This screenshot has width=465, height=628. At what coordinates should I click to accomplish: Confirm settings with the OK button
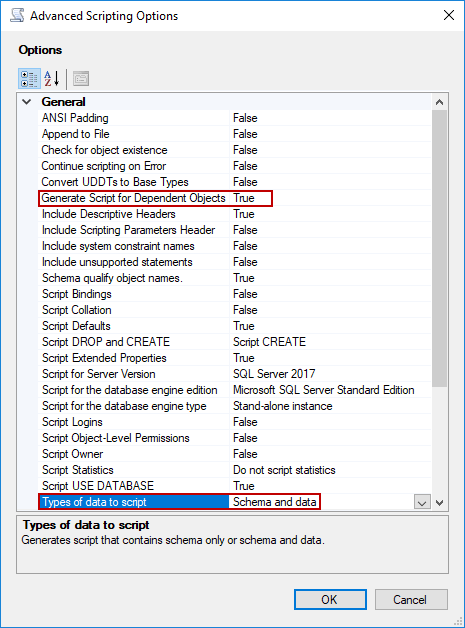coord(330,600)
